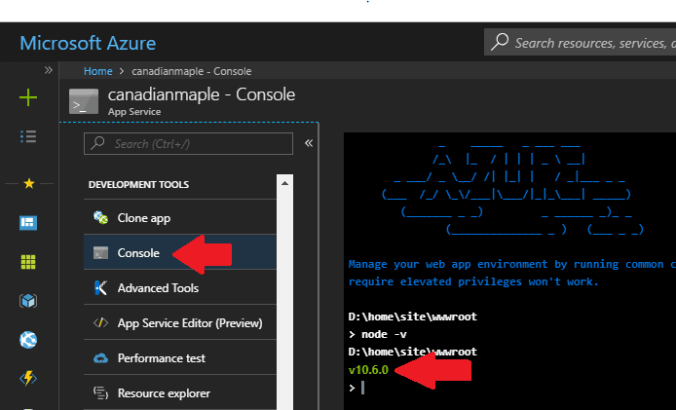Screen dimensions: 676x410
Task: Click the Performance test cloud icon
Action: [101, 358]
